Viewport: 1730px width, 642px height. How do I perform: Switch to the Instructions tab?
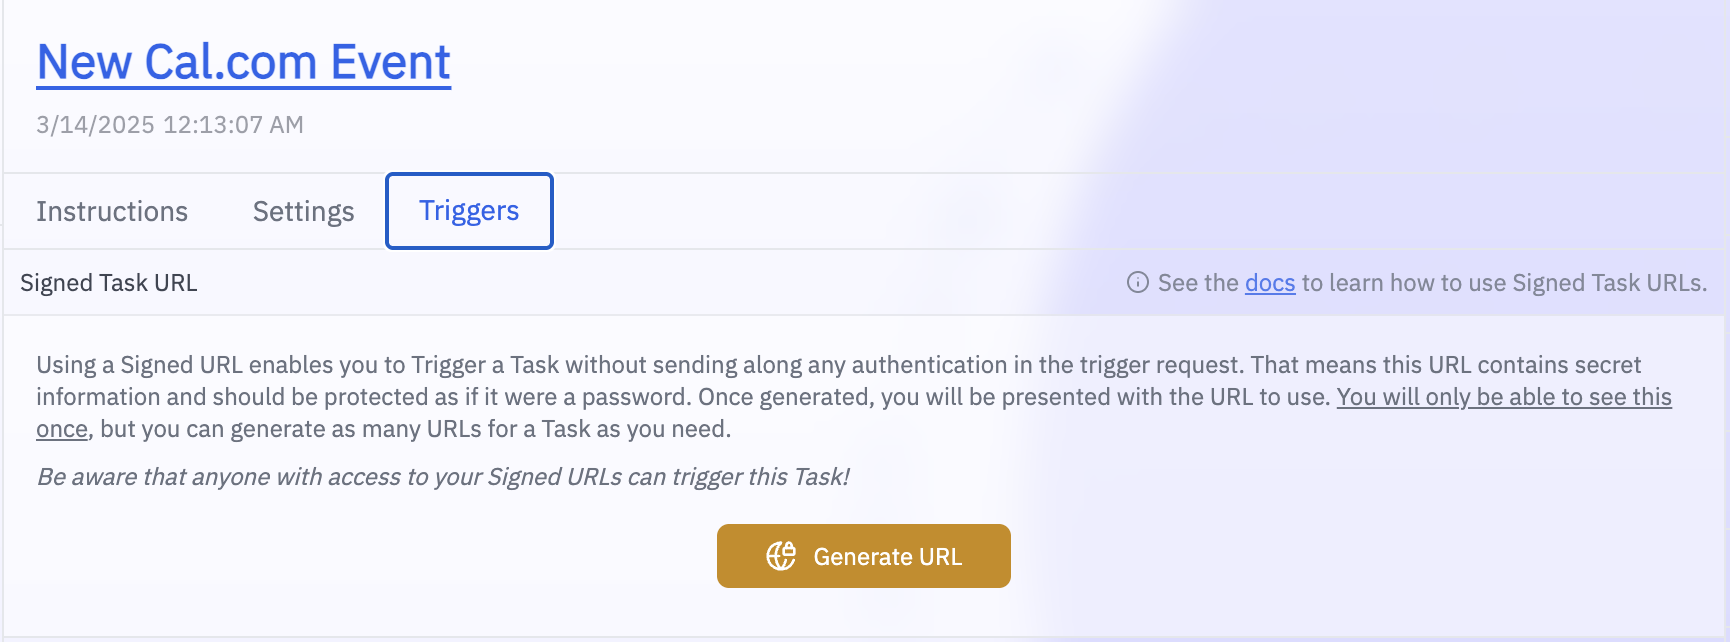click(x=112, y=212)
